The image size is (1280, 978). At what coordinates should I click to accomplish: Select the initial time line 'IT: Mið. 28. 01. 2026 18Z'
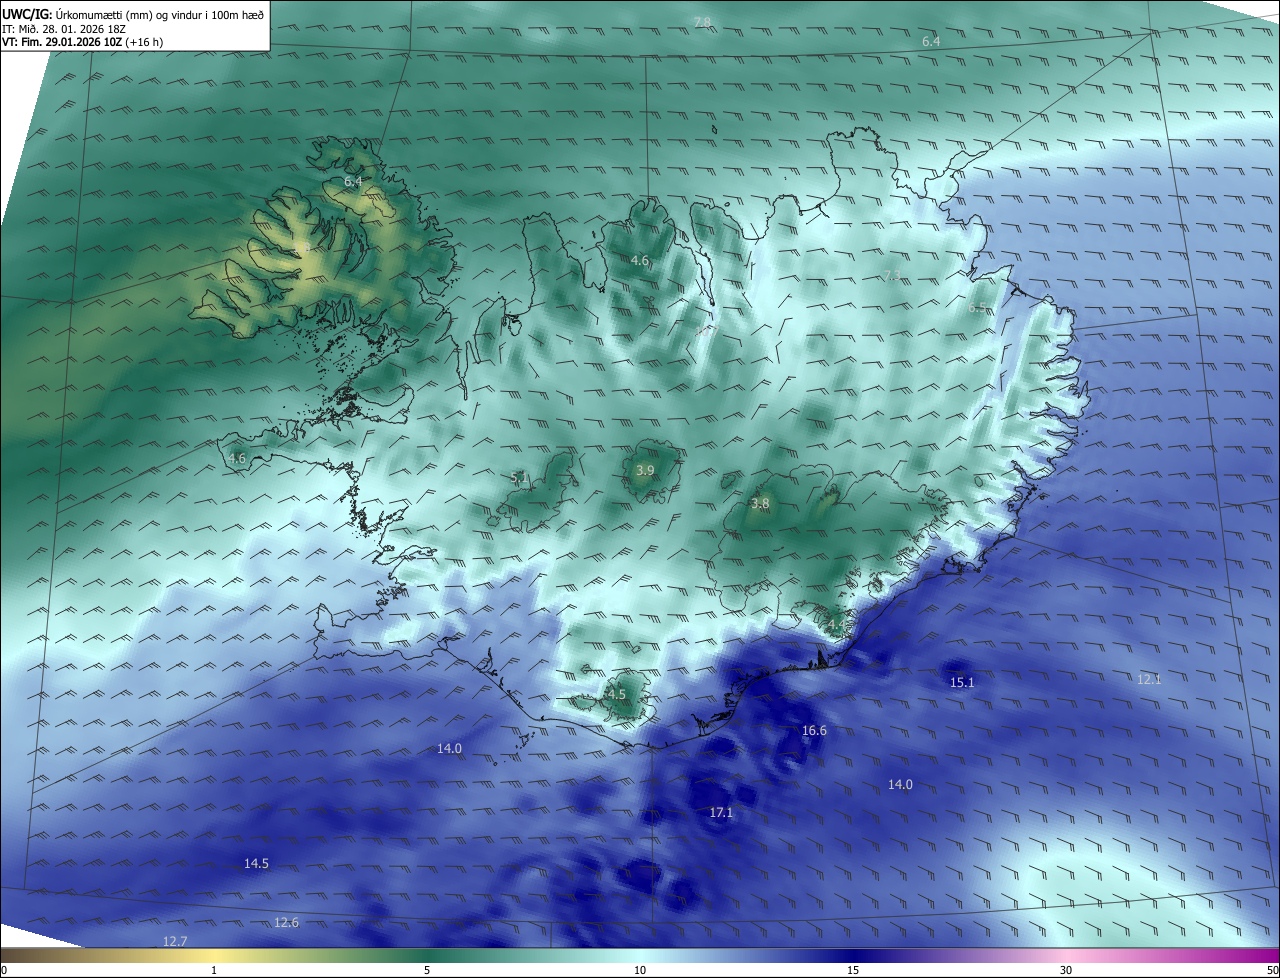point(65,29)
